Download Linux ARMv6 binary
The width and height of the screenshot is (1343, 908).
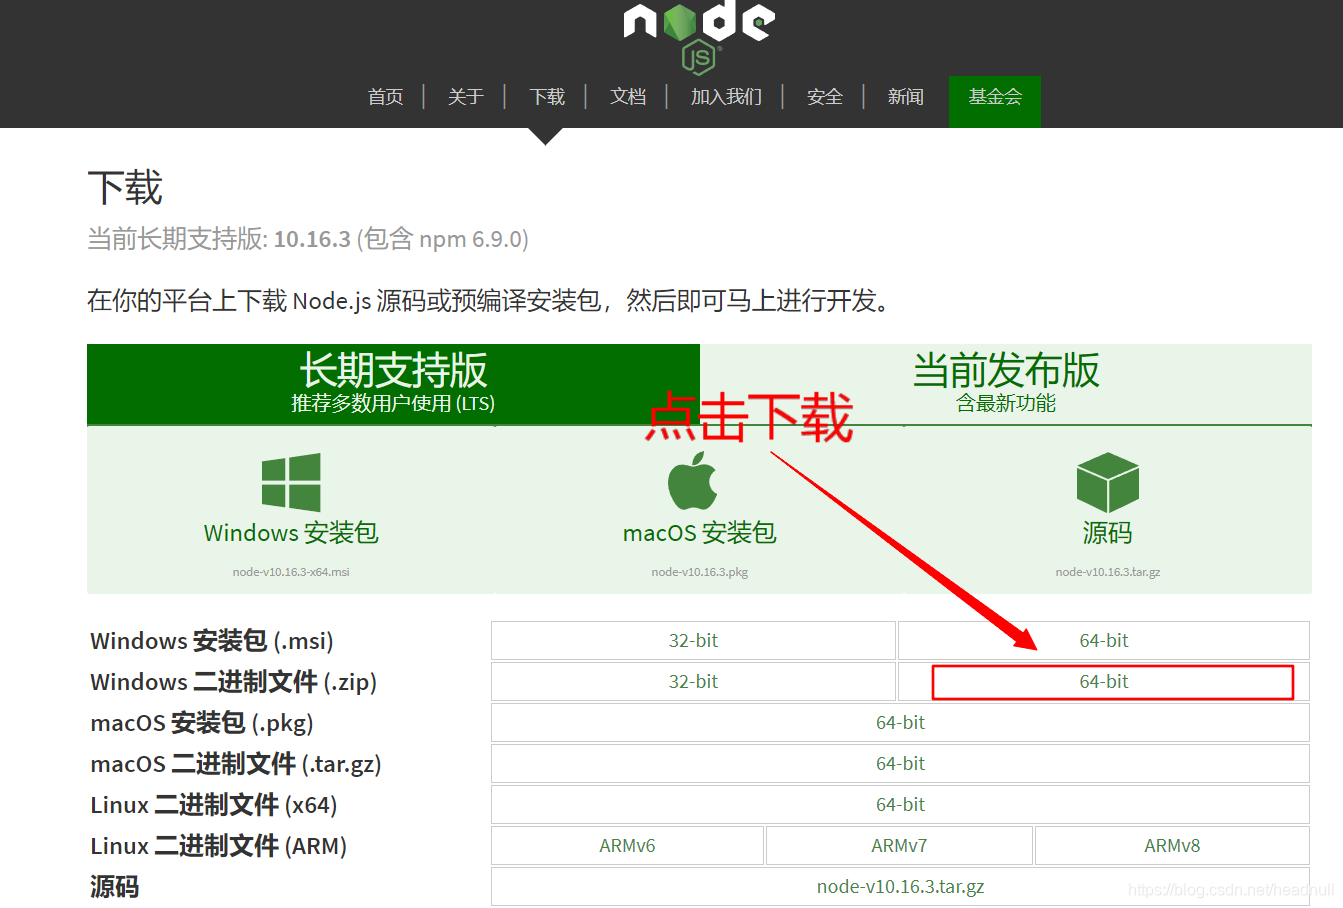click(x=627, y=845)
